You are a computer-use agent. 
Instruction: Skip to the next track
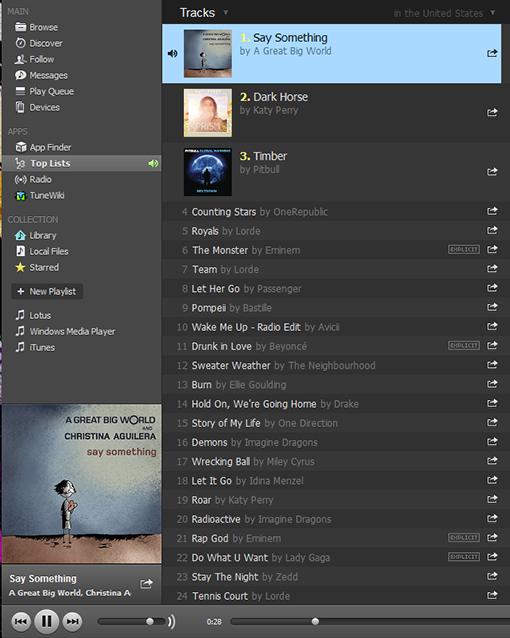(x=72, y=621)
